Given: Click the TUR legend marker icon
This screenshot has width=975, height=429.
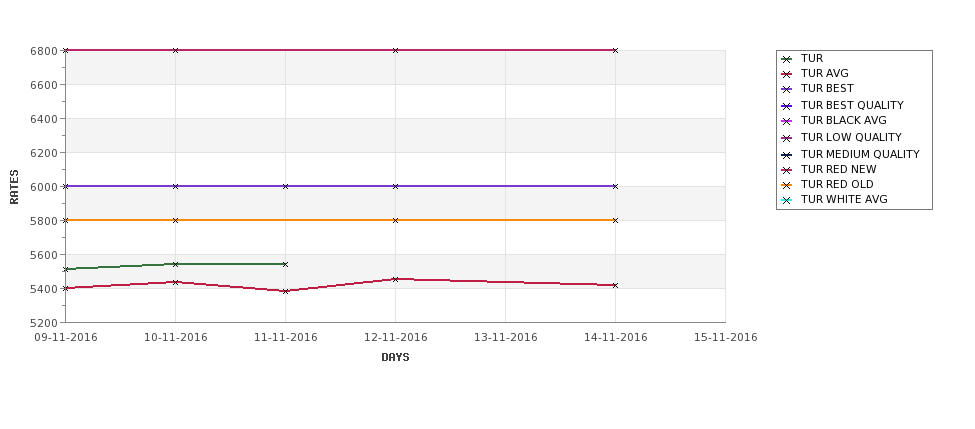Looking at the screenshot, I should 787,59.
